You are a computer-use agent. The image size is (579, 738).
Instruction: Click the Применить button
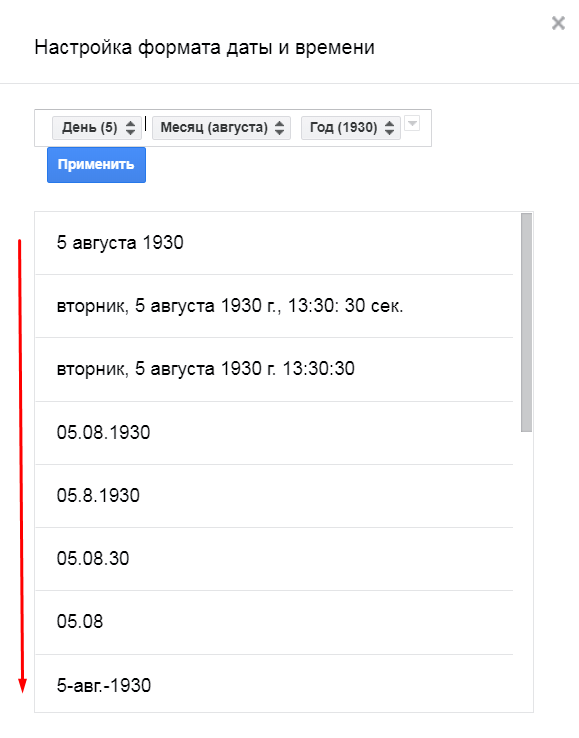point(96,165)
